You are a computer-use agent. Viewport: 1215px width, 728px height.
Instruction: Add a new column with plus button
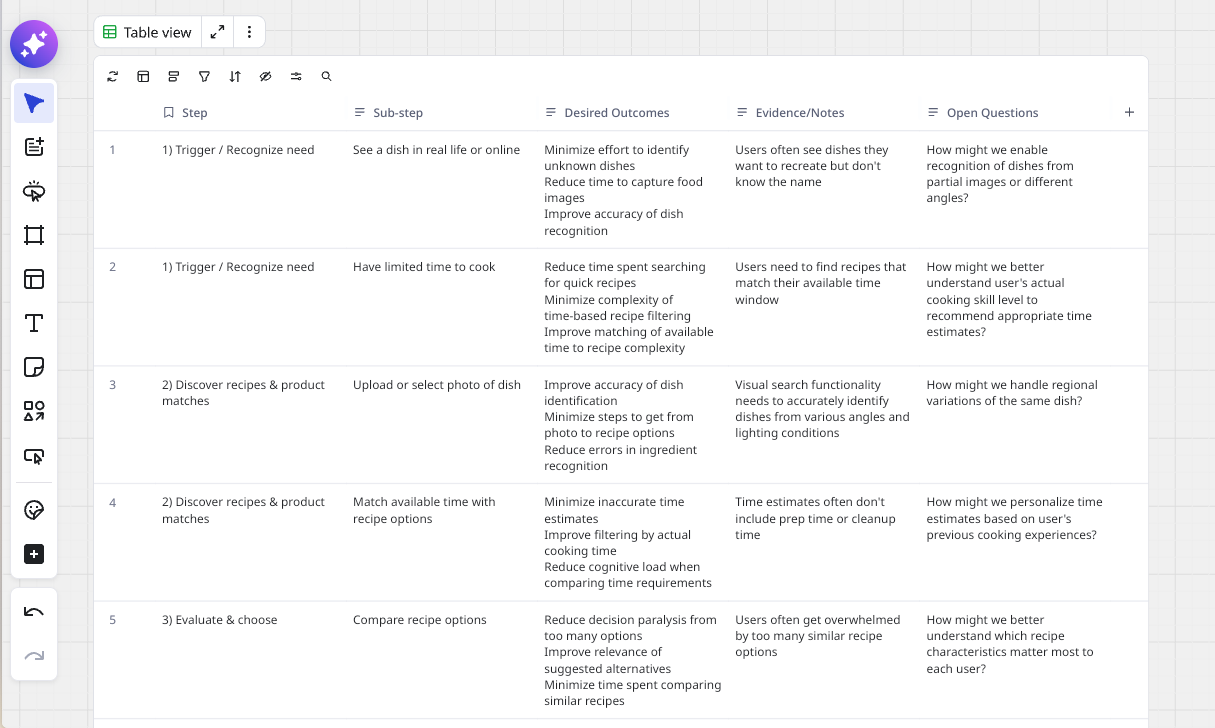click(1129, 113)
